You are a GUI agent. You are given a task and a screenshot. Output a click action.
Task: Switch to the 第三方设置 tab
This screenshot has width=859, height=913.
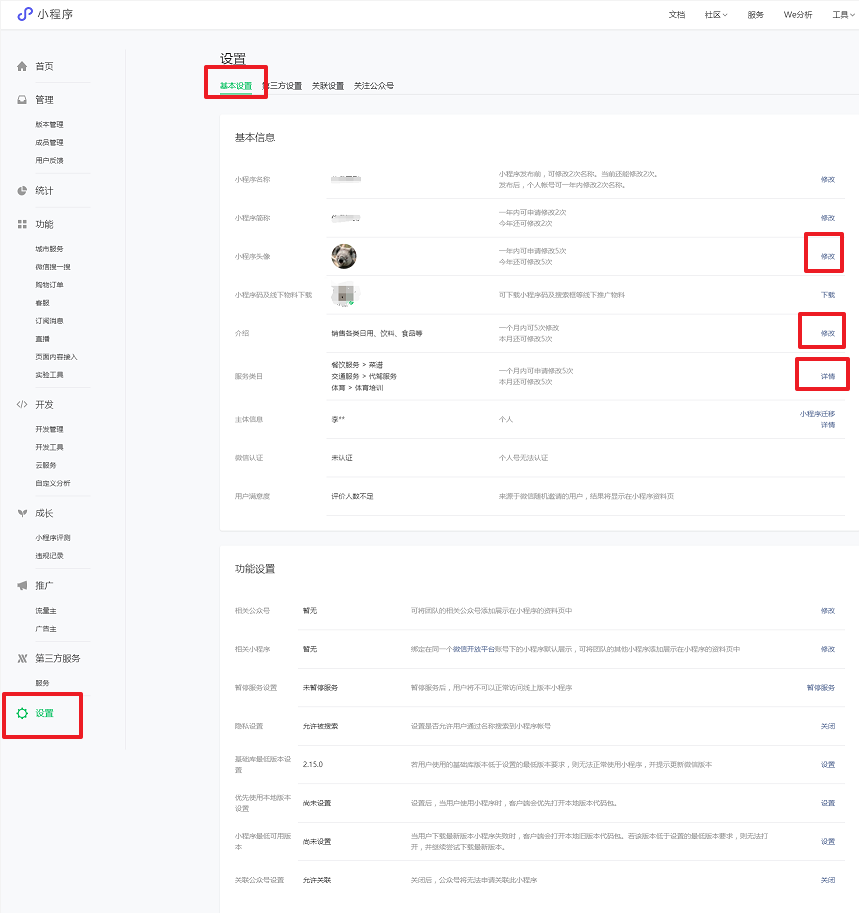point(282,86)
